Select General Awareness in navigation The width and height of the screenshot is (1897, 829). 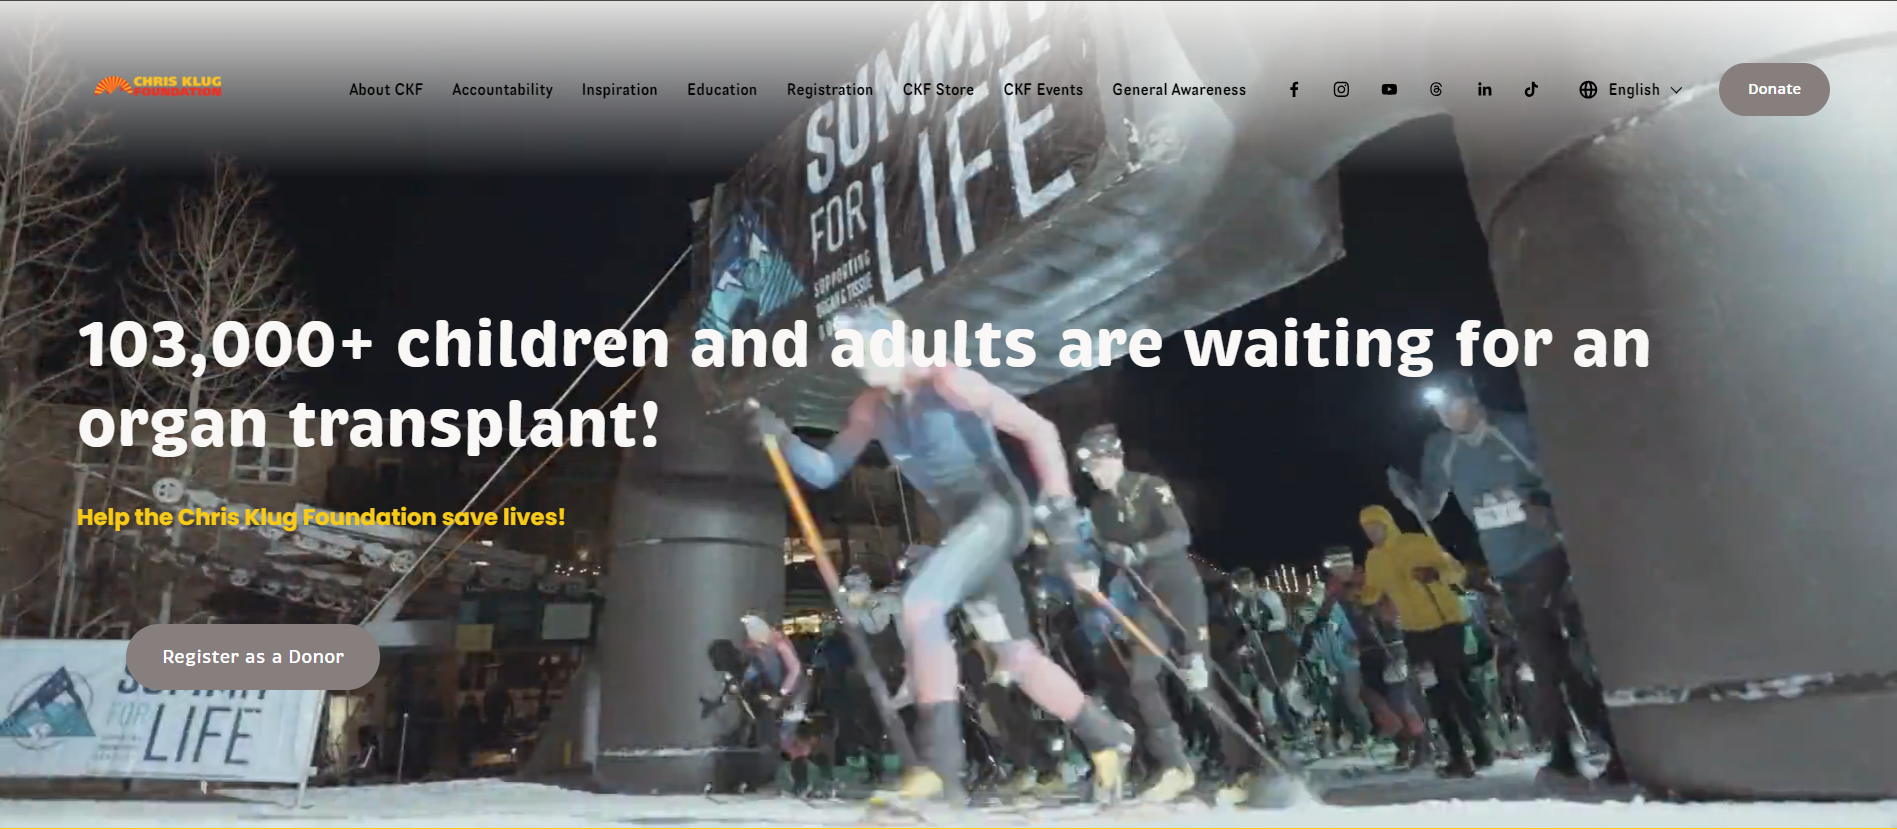coord(1179,90)
